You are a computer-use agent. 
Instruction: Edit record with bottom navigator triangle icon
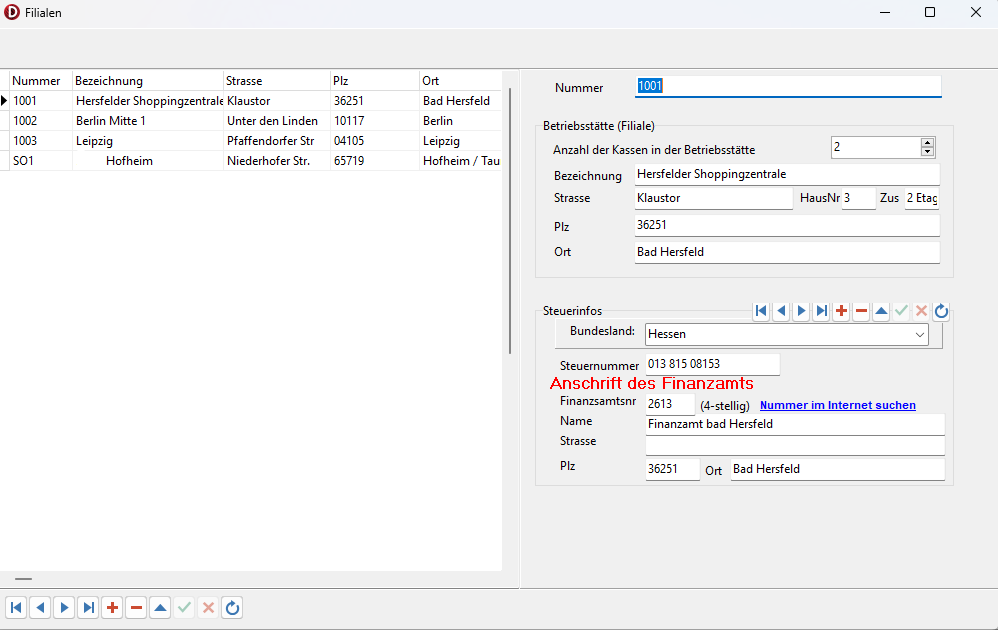pyautogui.click(x=160, y=608)
